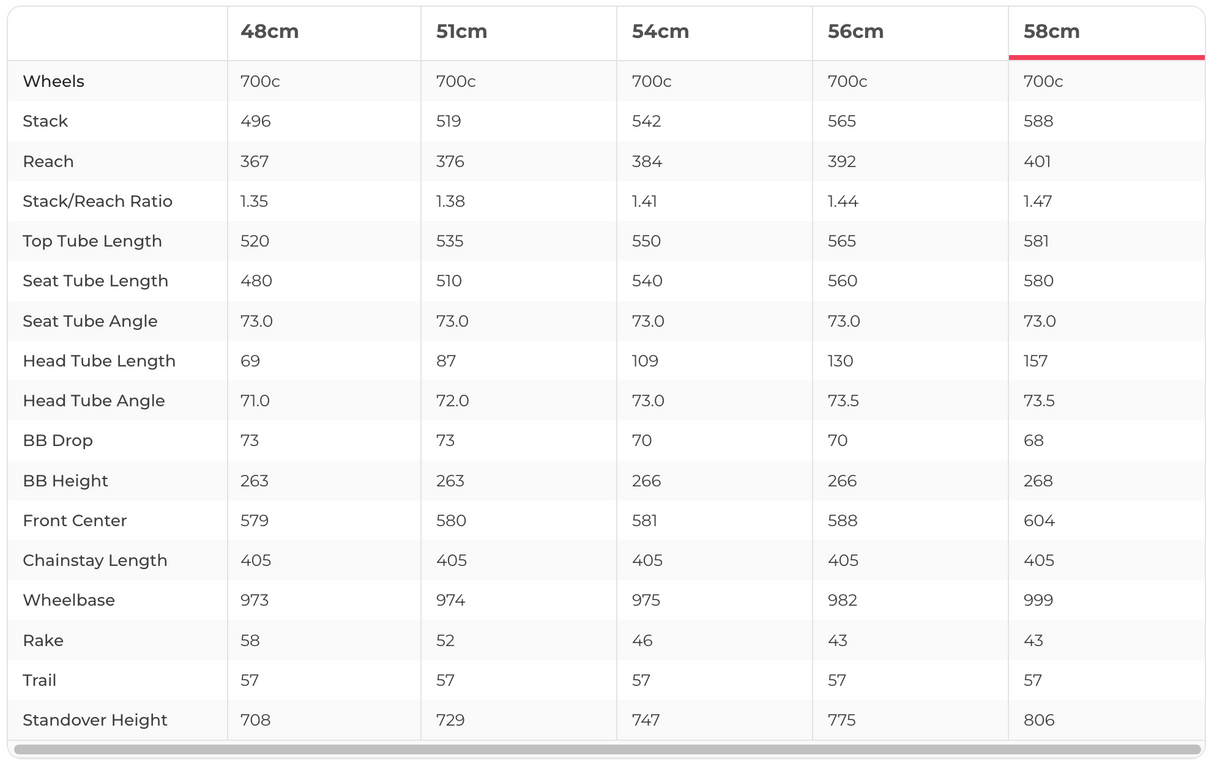The width and height of the screenshot is (1214, 766).
Task: Click the 58cm Front Center value 604
Action: click(x=1039, y=520)
